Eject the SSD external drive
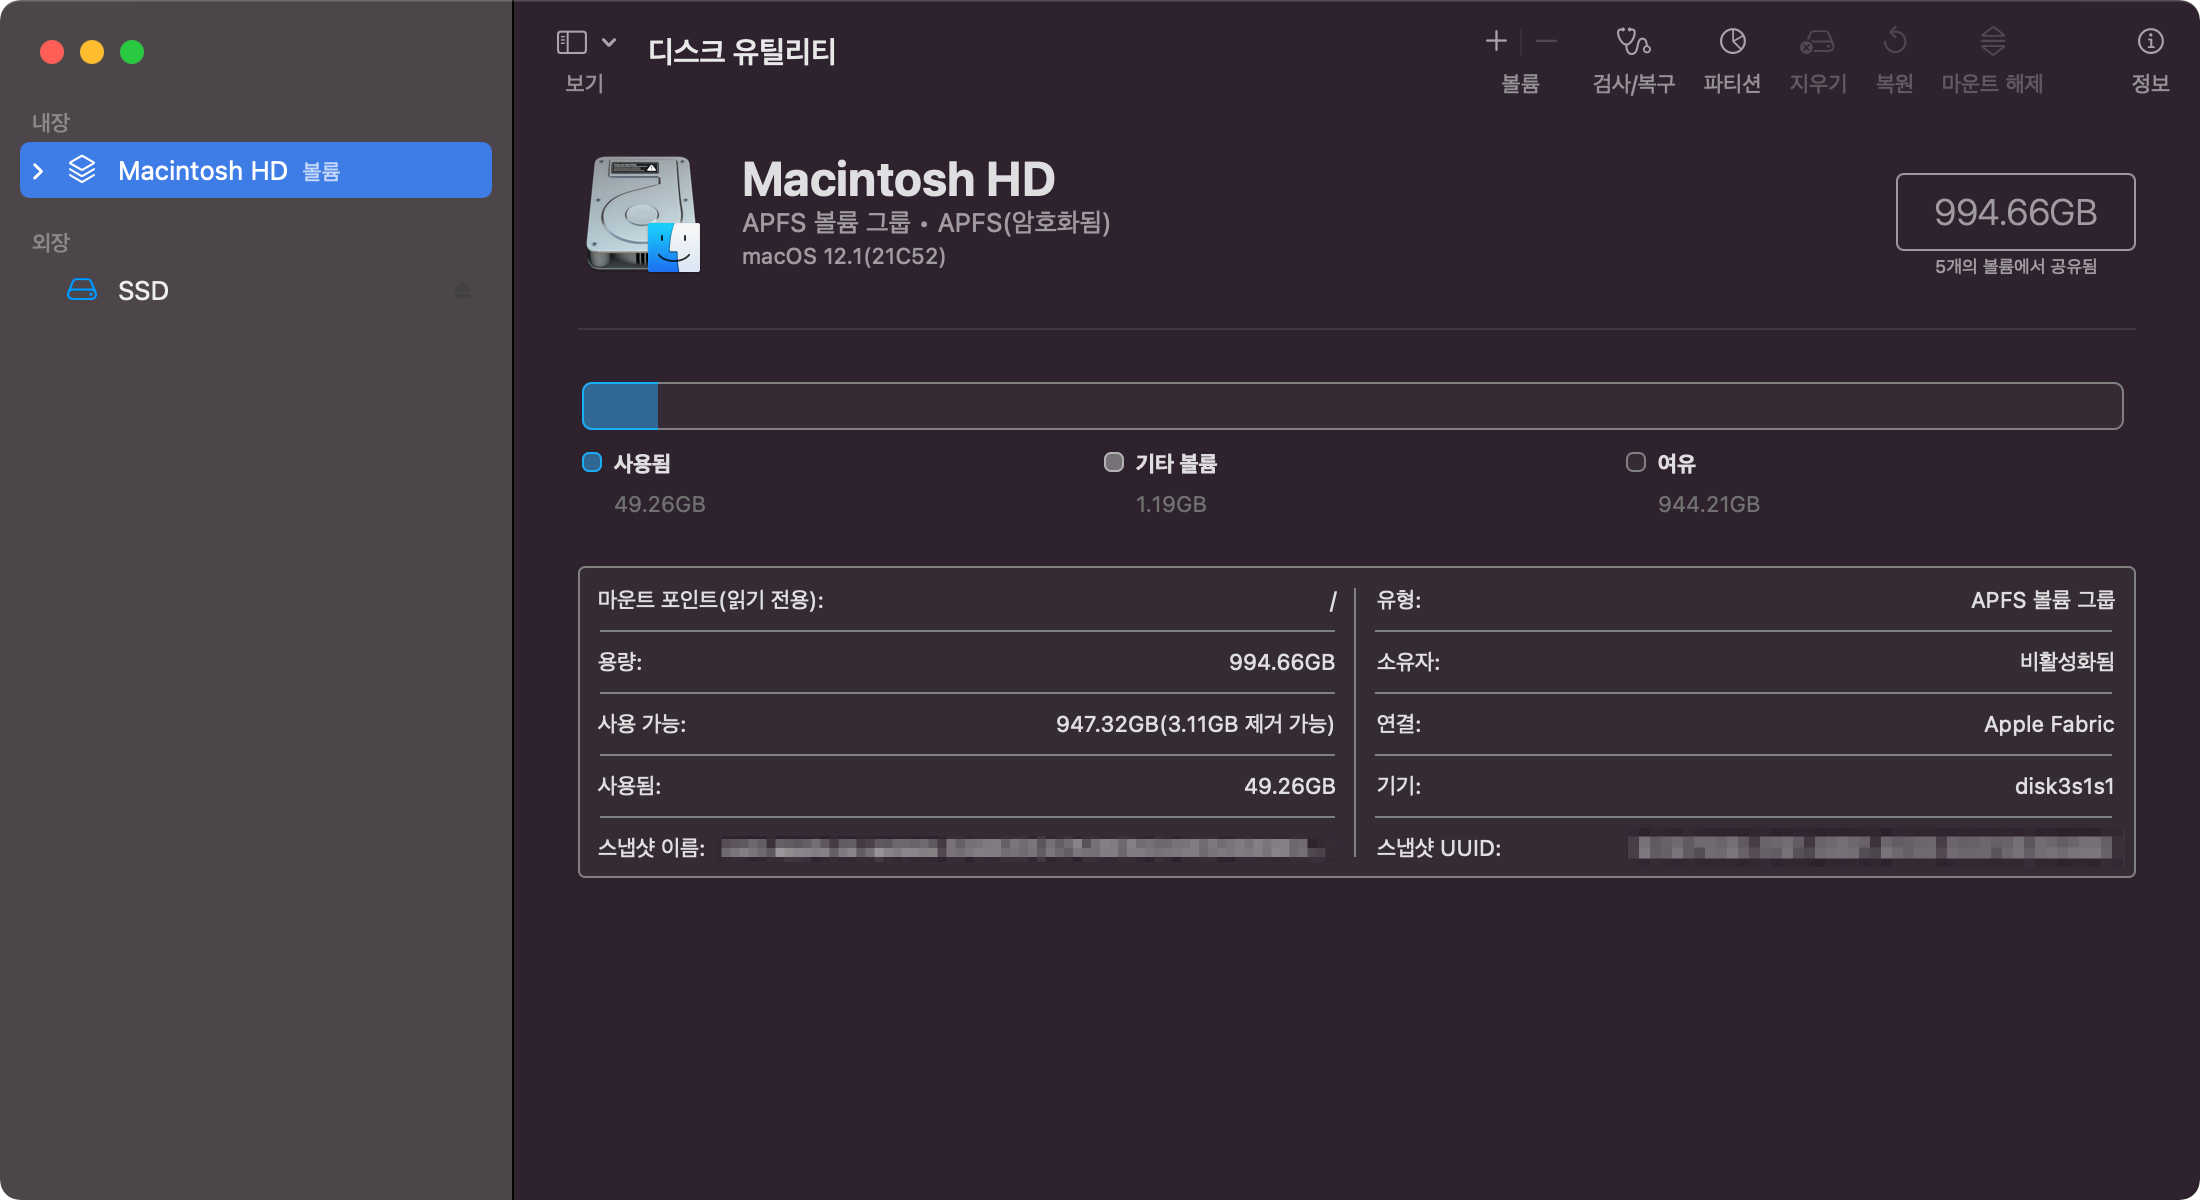The height and width of the screenshot is (1200, 2200). (x=462, y=291)
